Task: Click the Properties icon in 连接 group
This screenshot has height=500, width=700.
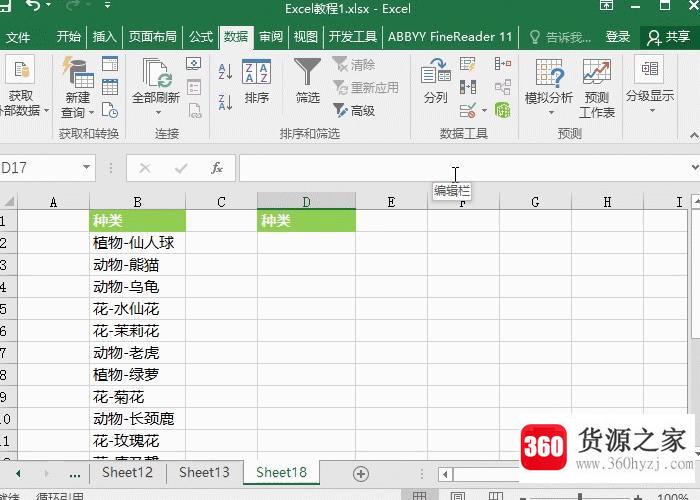Action: click(x=194, y=87)
